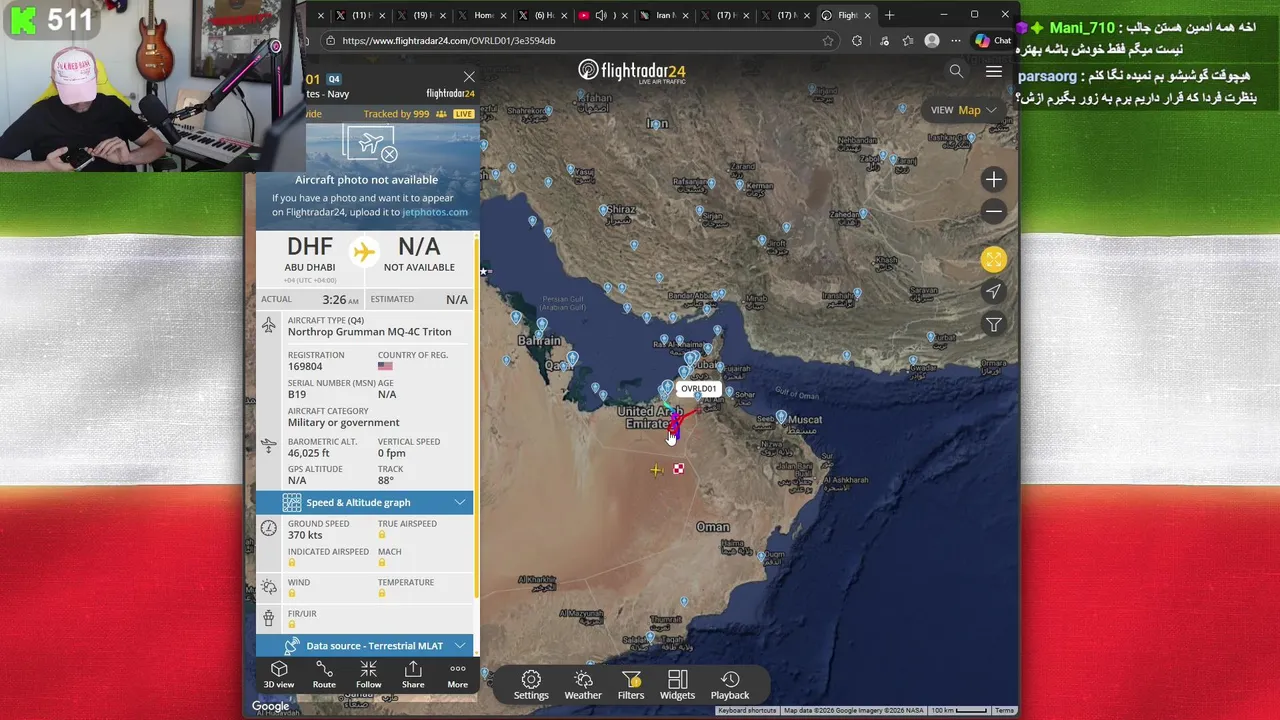Switch to the (19) X browser tab

click(422, 15)
